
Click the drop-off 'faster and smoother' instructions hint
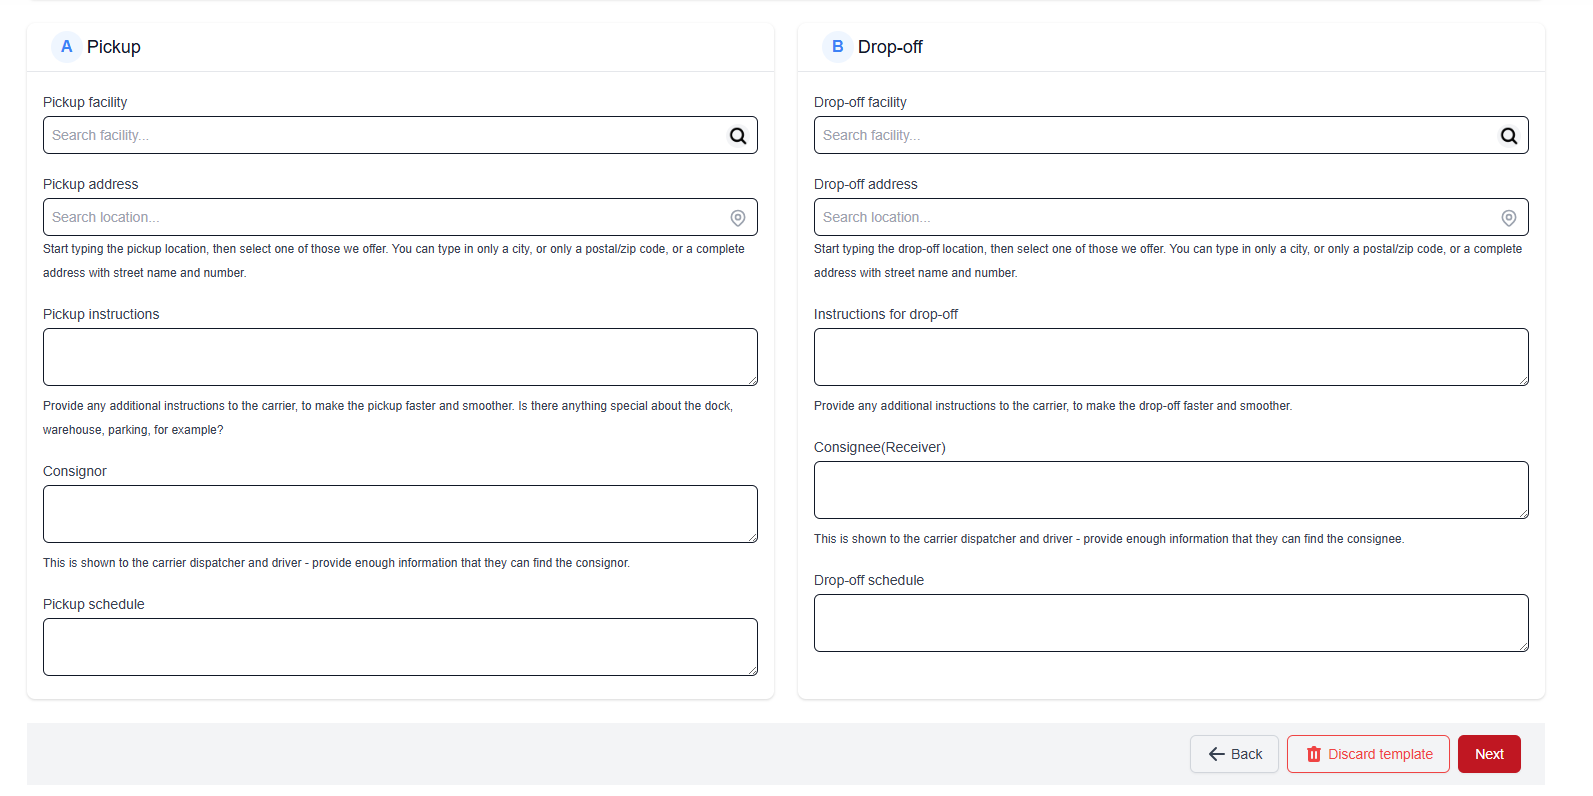pos(1053,406)
